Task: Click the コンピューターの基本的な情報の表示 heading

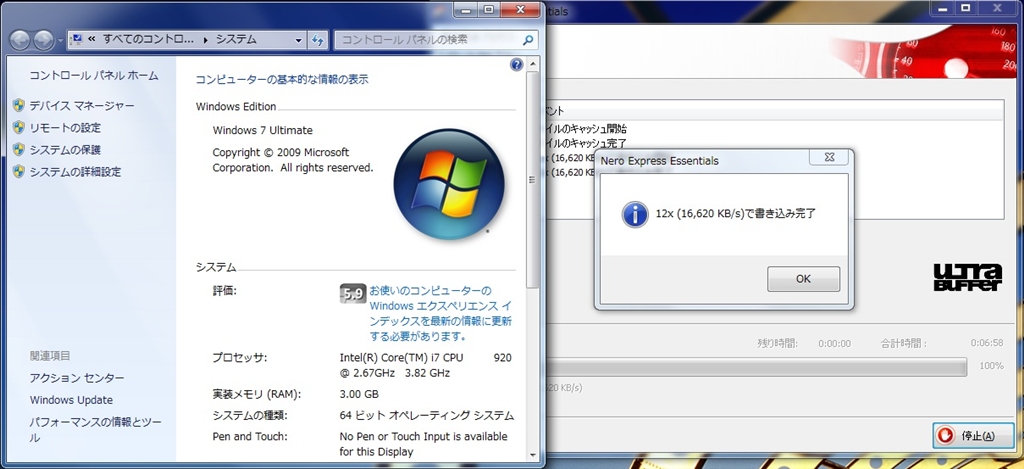Action: tap(282, 80)
